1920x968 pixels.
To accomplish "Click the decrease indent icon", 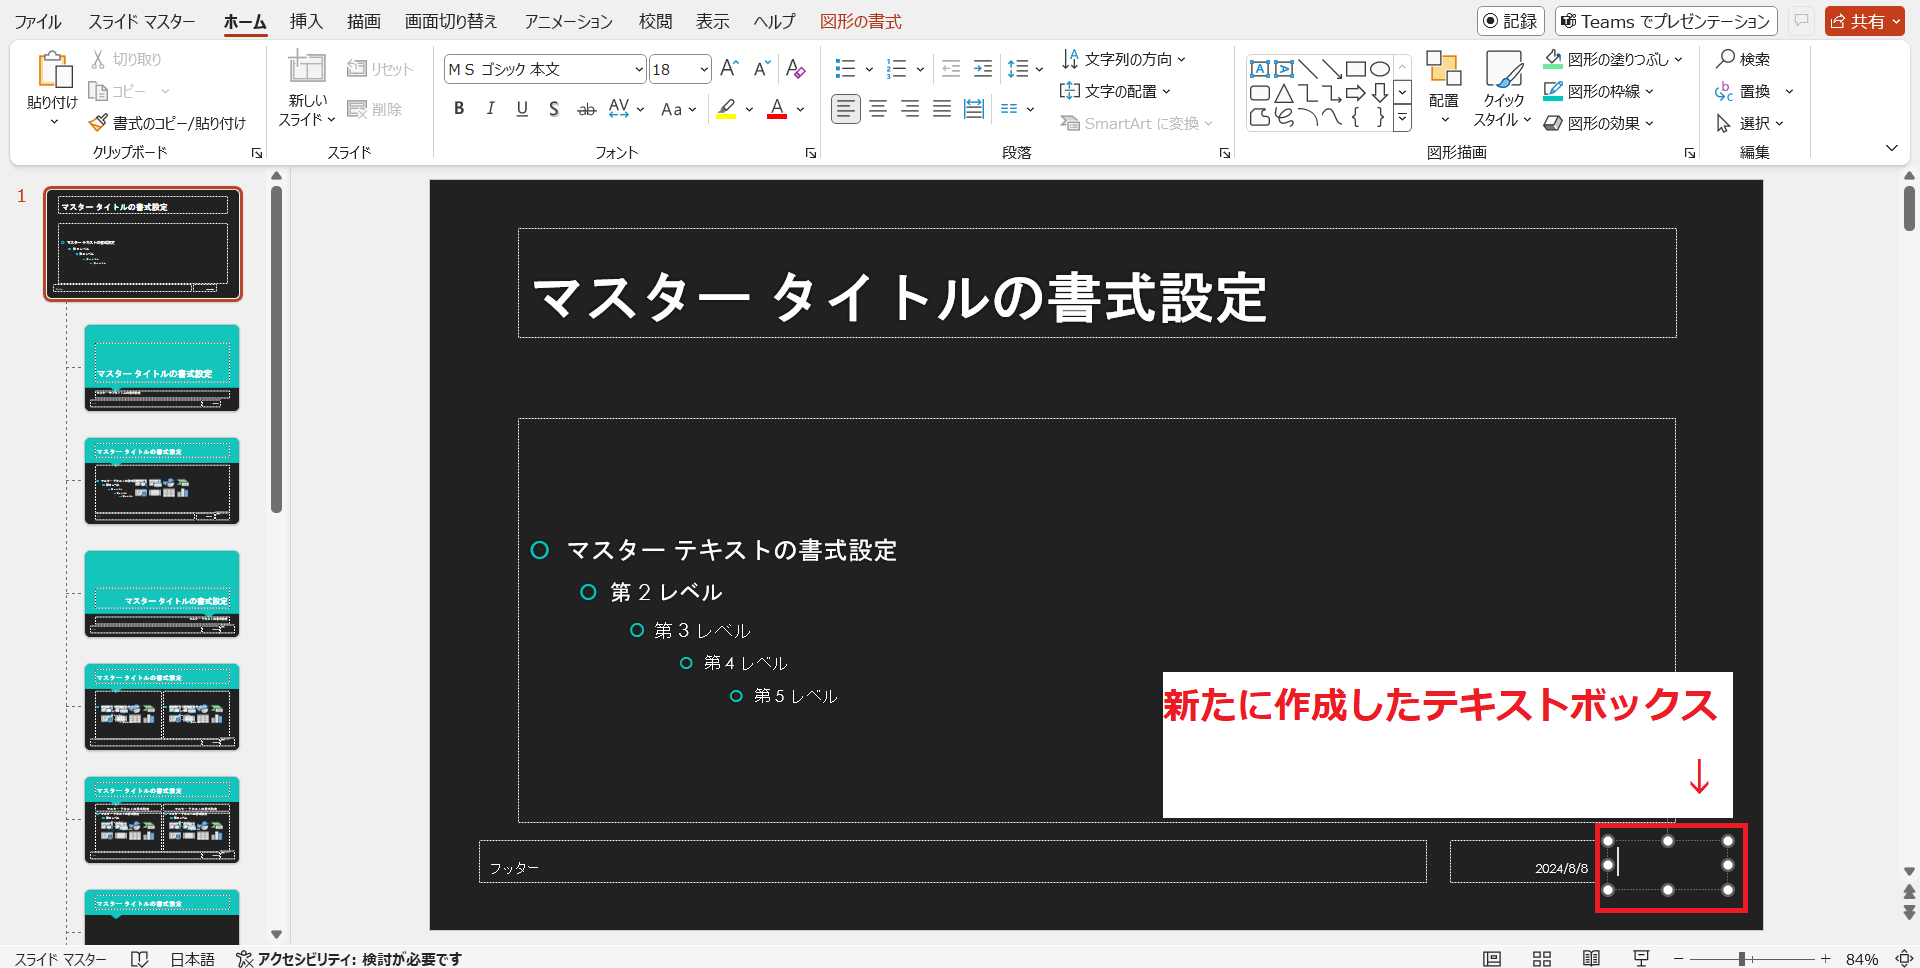I will point(951,68).
